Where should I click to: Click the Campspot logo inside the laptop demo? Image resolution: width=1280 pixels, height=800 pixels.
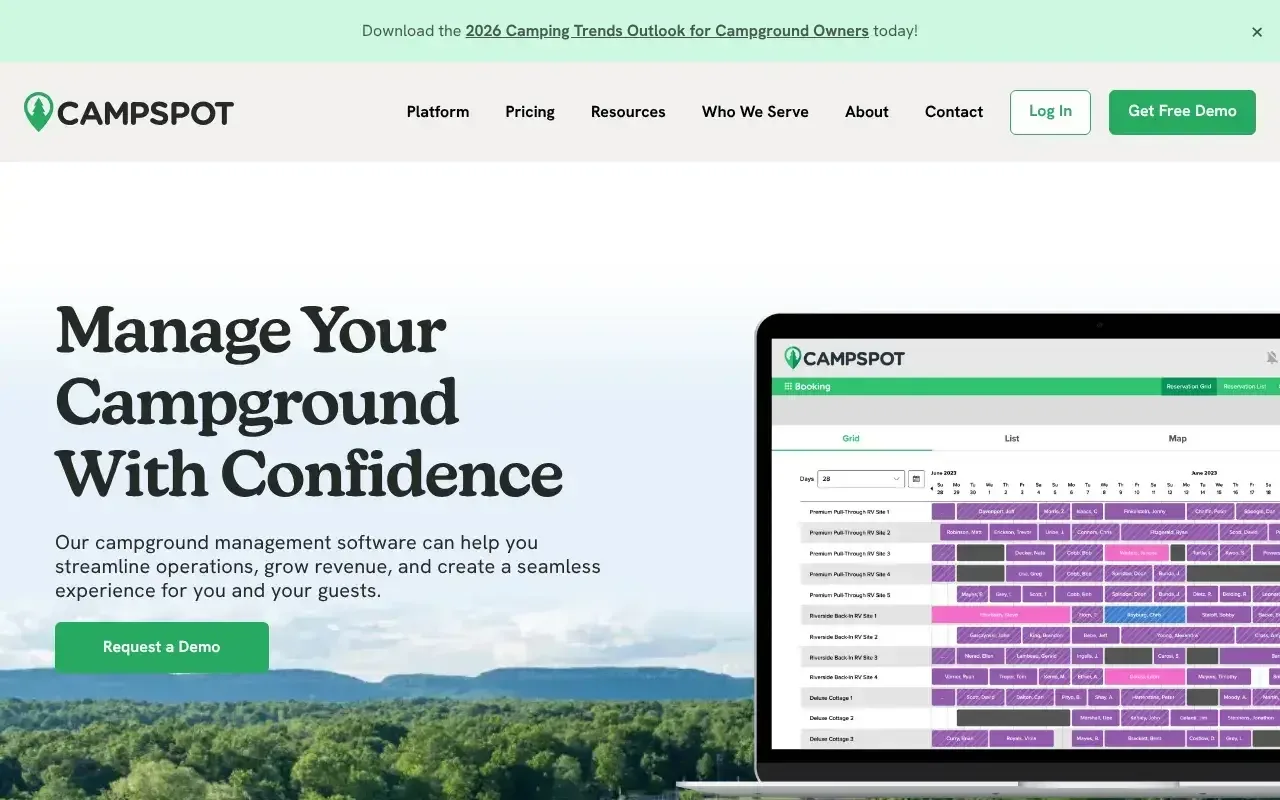(x=845, y=358)
